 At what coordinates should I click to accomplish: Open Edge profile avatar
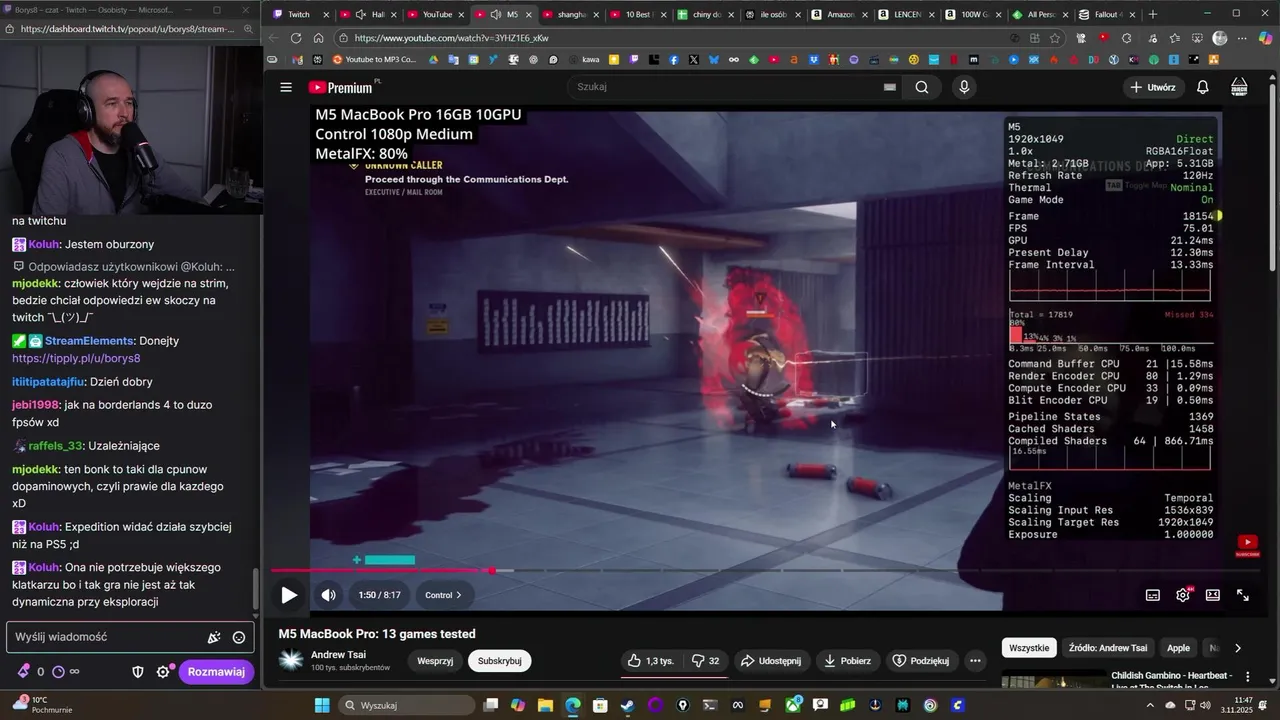(1220, 38)
